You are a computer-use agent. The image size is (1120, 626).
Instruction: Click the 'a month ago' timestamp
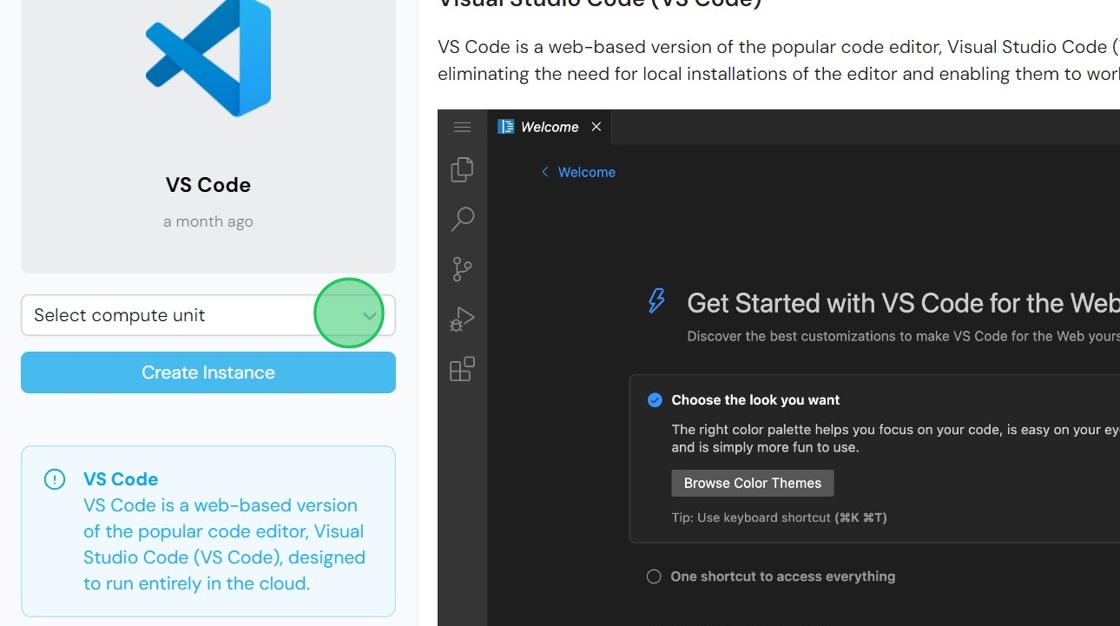(208, 222)
